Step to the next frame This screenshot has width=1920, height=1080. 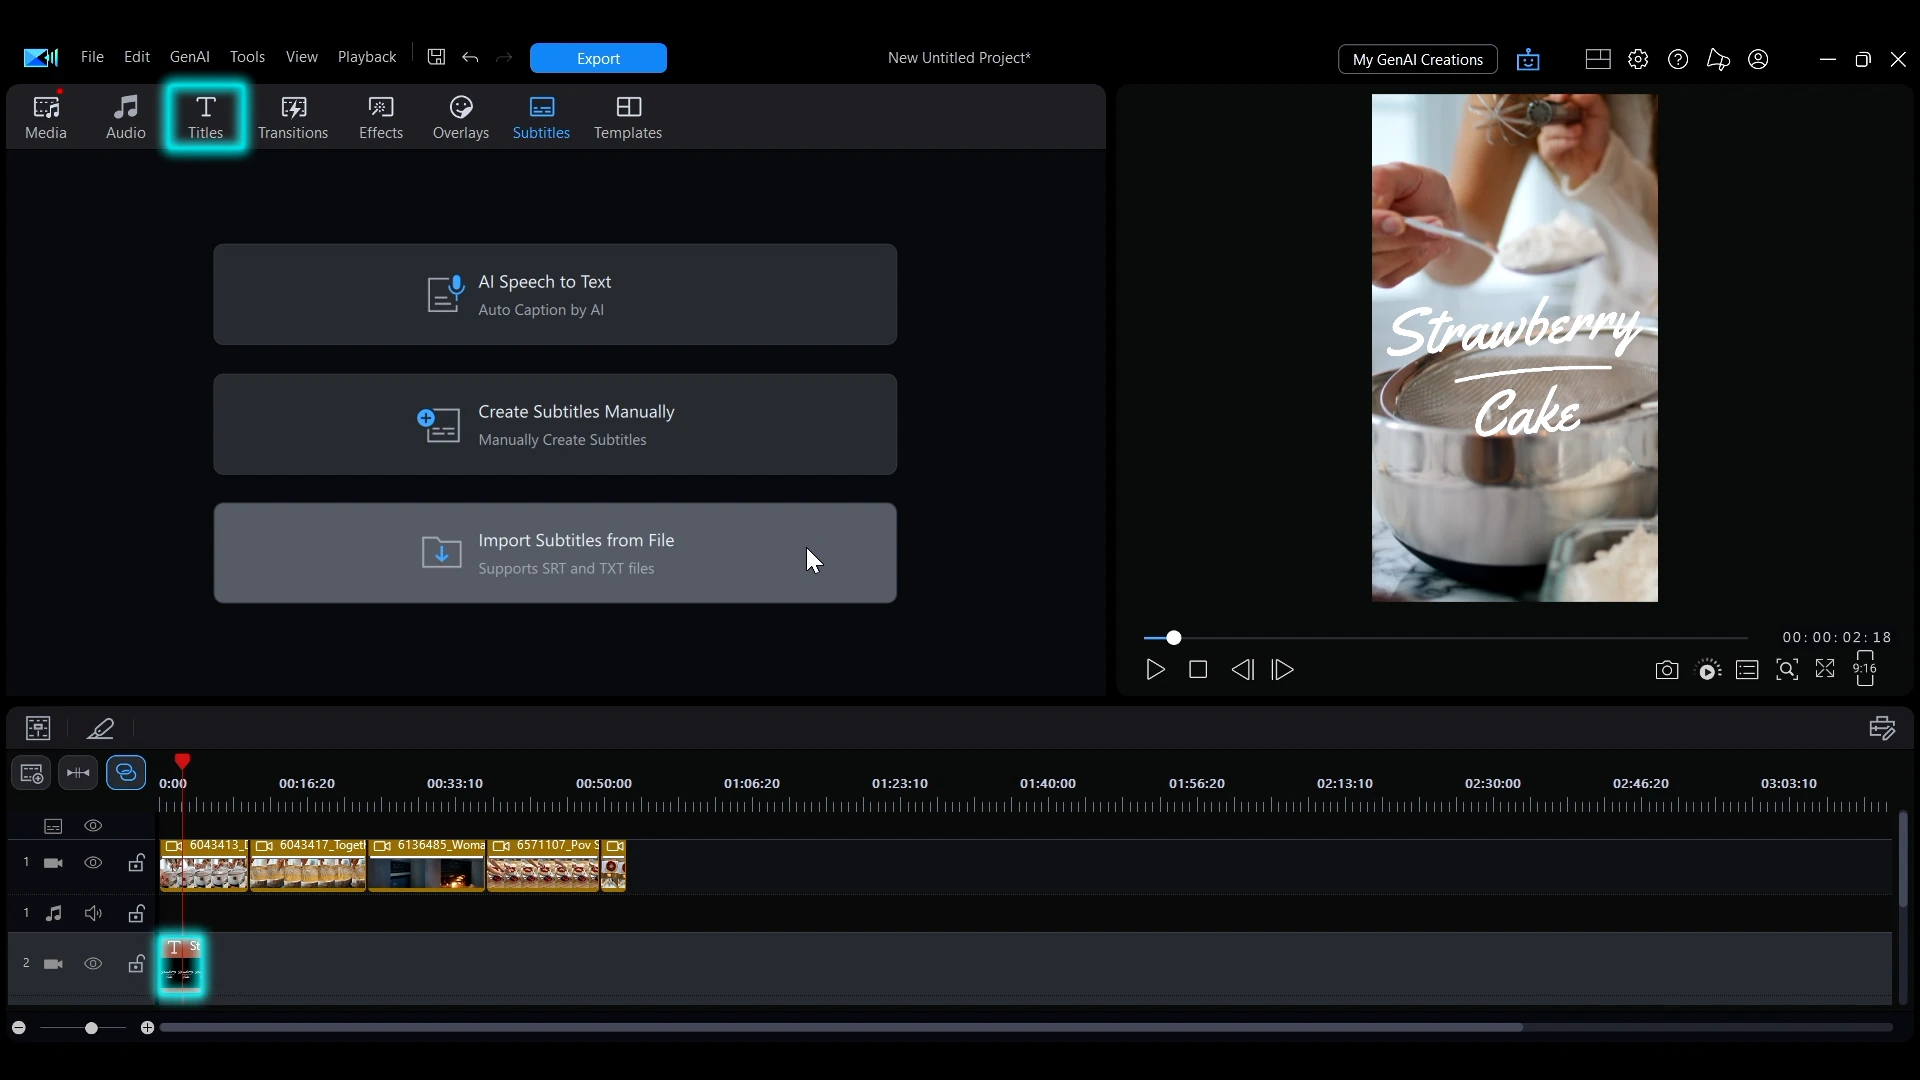click(x=1283, y=670)
